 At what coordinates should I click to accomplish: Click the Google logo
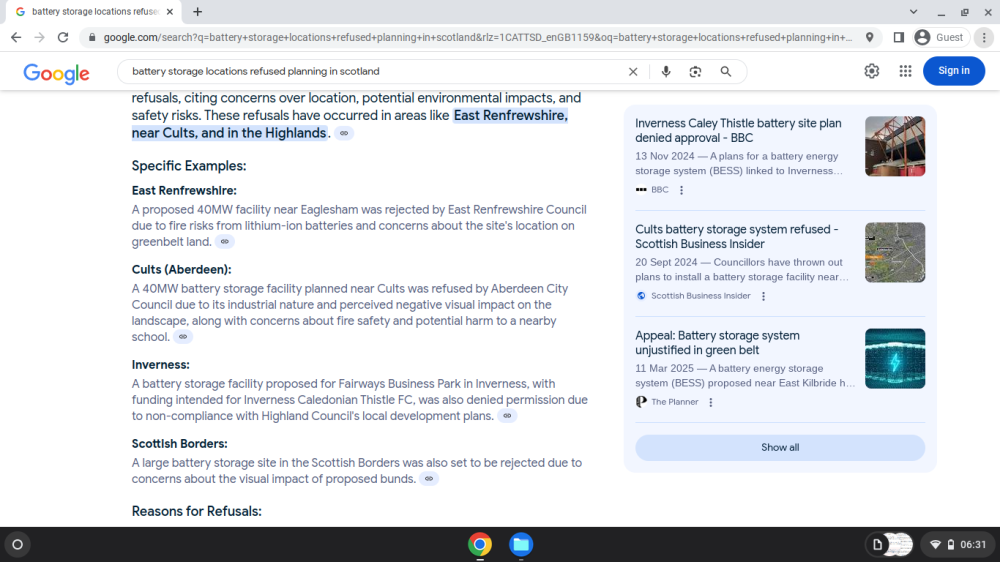coord(56,73)
